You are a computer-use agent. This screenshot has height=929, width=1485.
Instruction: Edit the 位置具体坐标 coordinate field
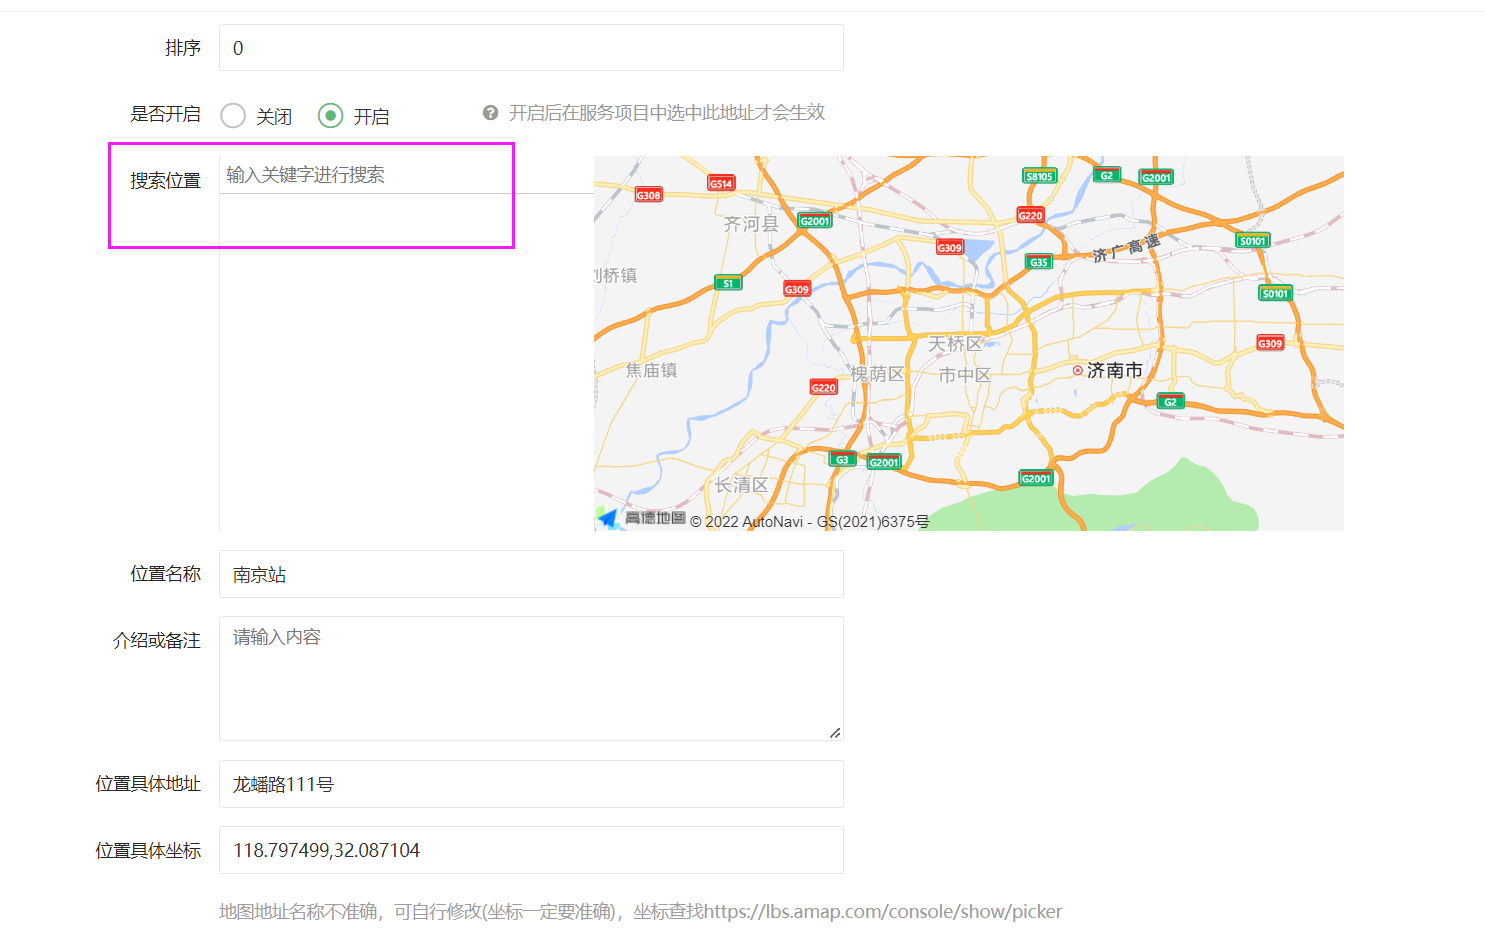pyautogui.click(x=531, y=850)
